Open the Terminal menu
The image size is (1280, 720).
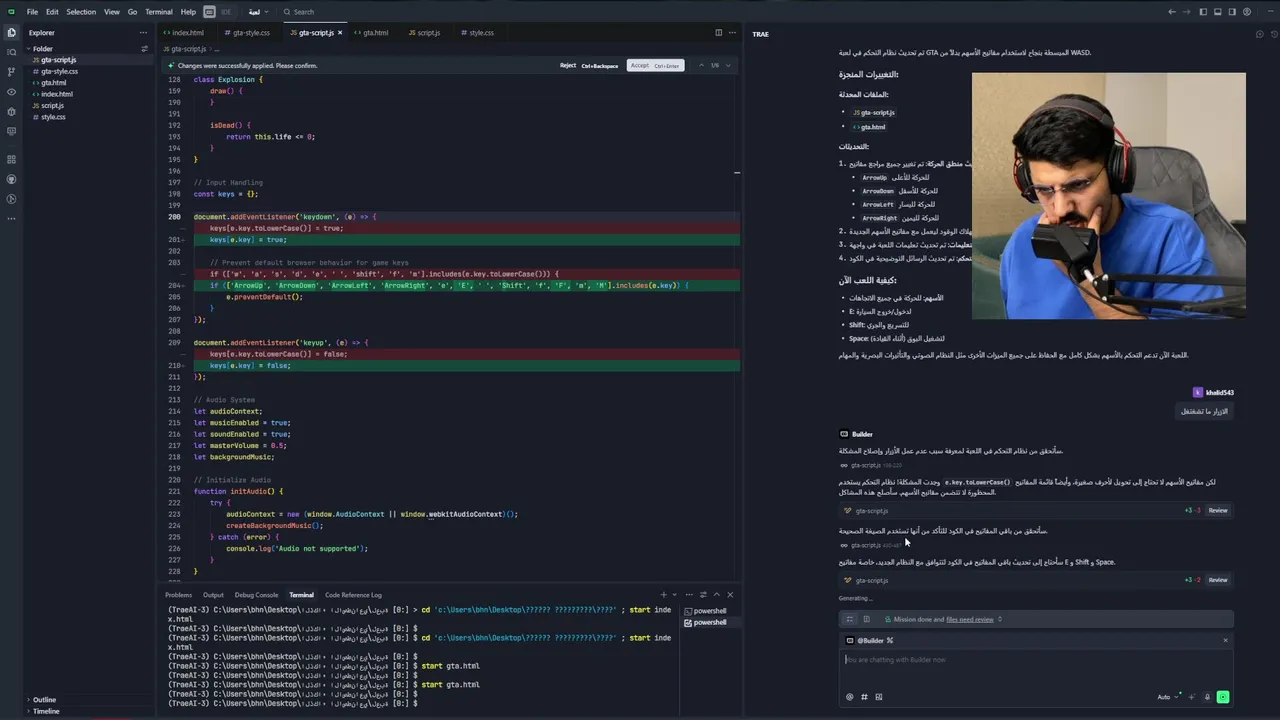[x=159, y=12]
